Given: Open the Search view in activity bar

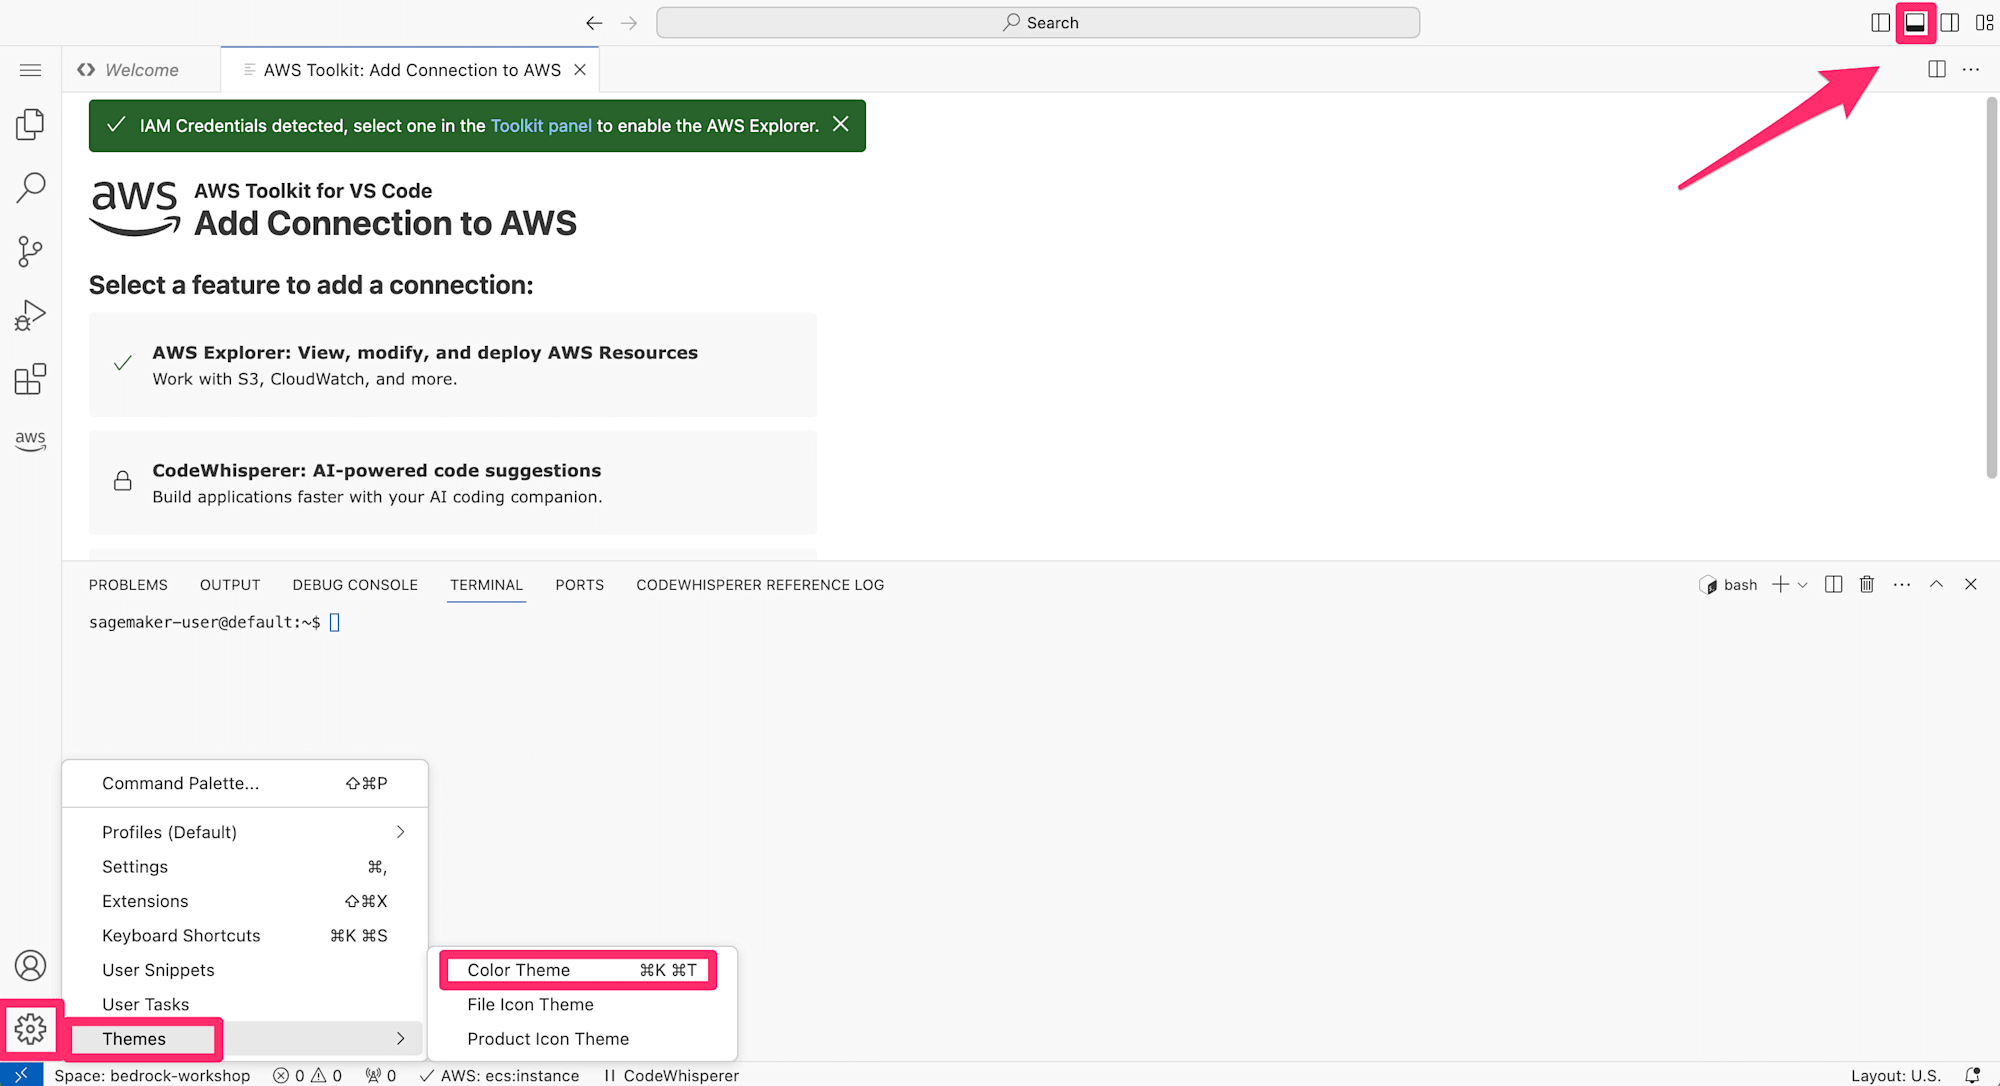Looking at the screenshot, I should click(x=30, y=187).
